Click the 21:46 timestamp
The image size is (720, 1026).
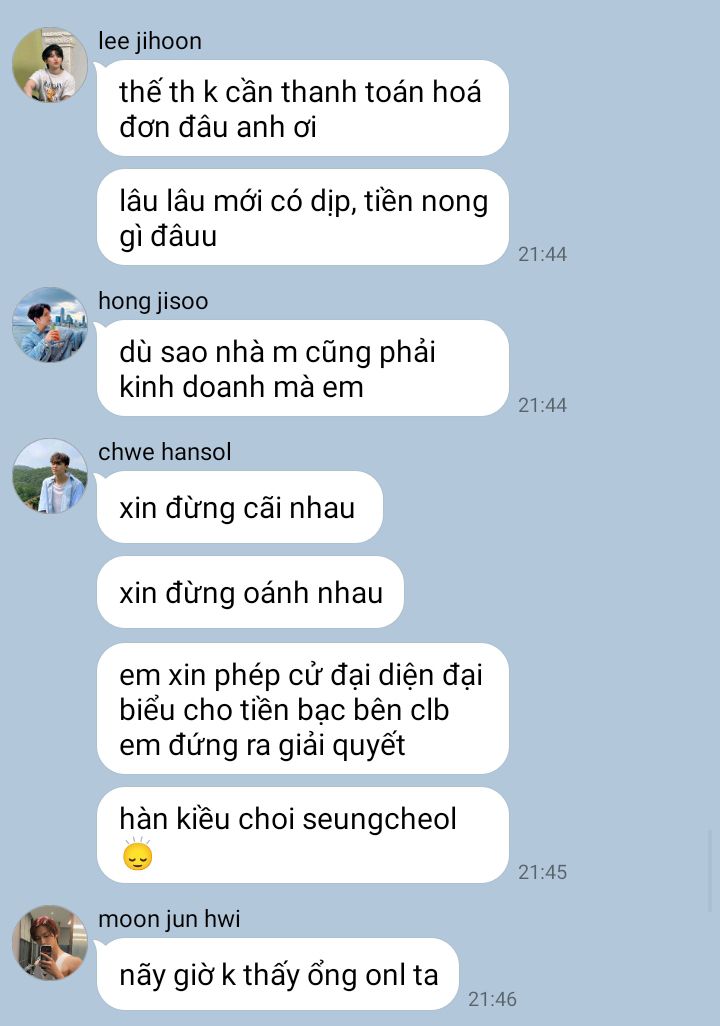tap(492, 999)
